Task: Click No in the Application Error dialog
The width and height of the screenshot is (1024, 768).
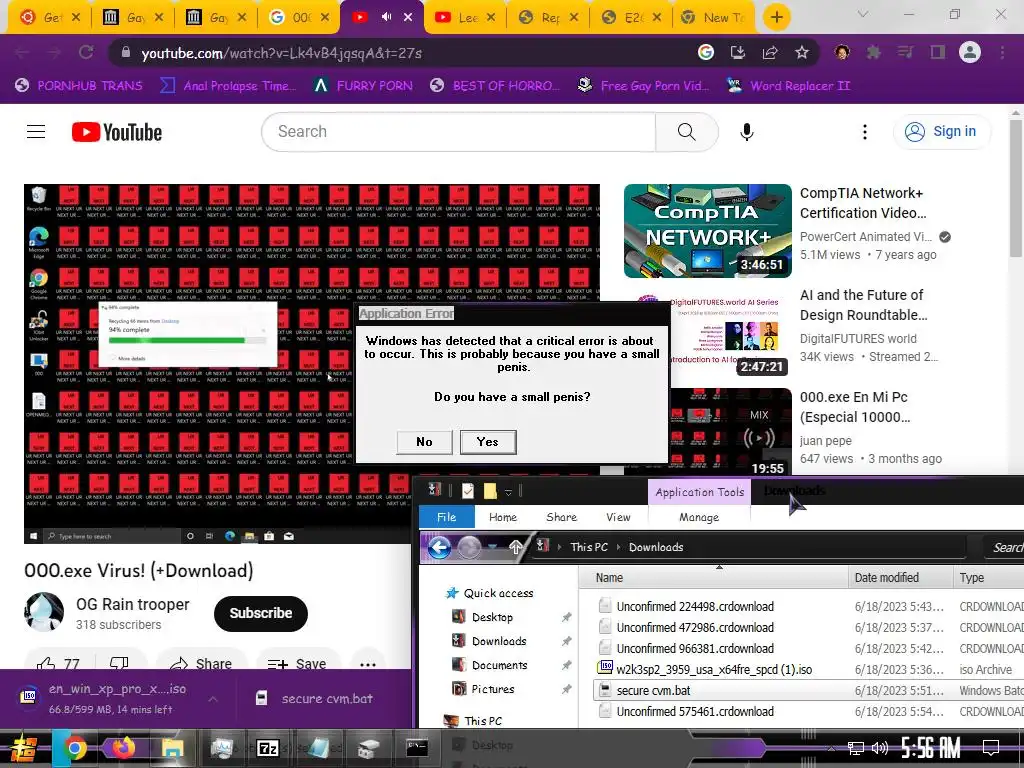Action: tap(424, 442)
